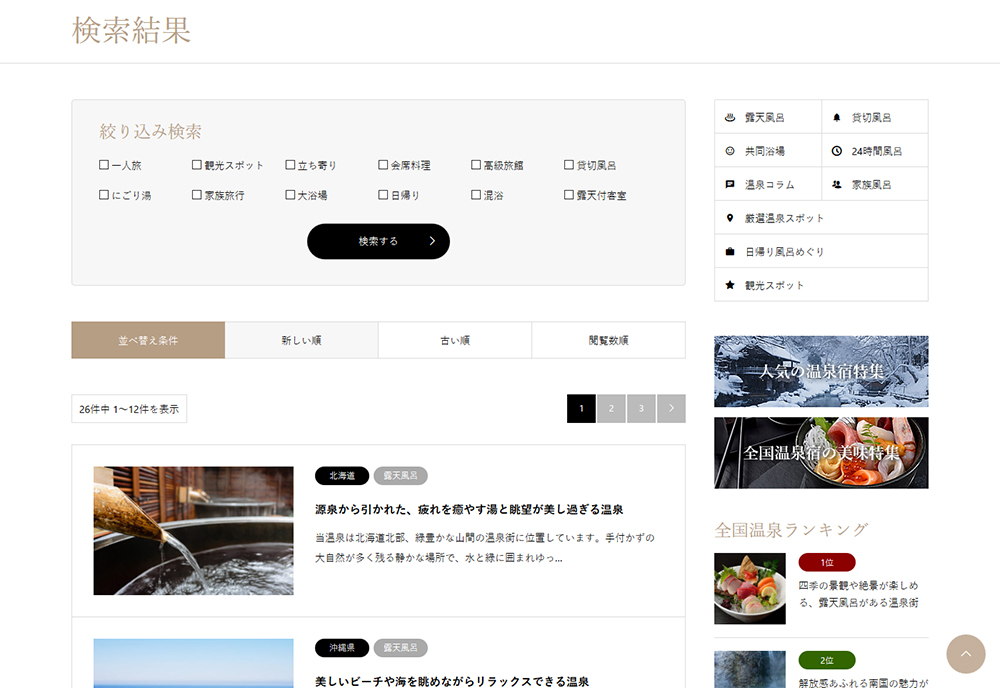
Task: Open ranking entry 解放感あふれる南国の魅力が
Action: point(864,682)
